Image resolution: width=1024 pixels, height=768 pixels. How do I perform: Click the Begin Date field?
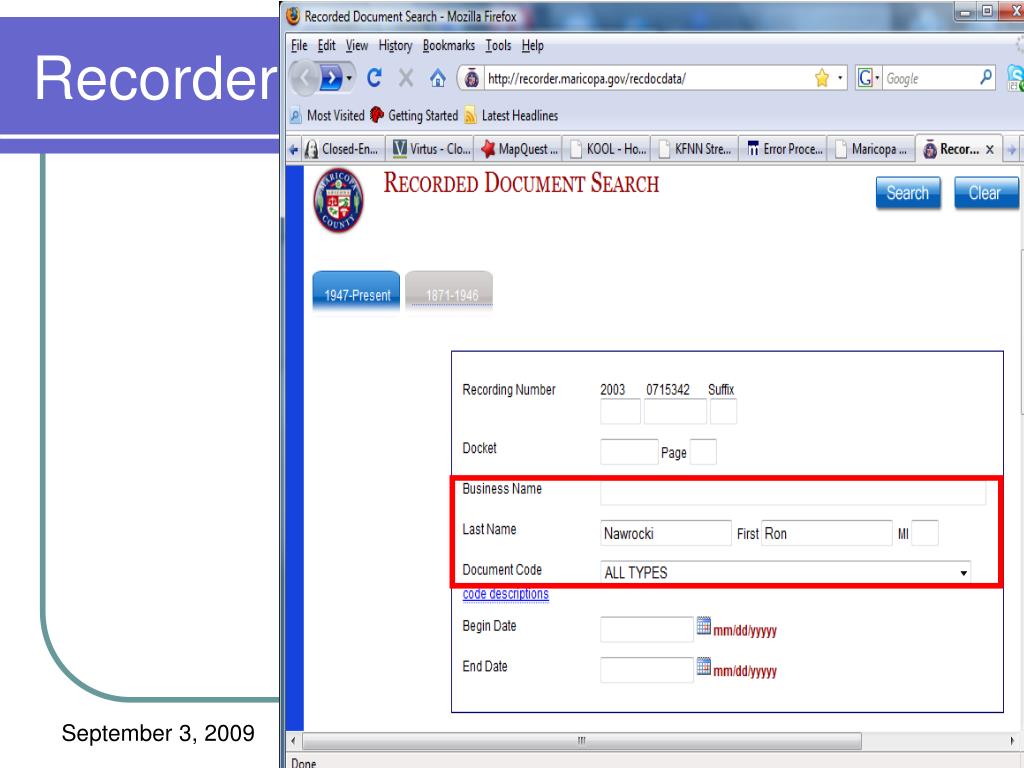pyautogui.click(x=647, y=630)
